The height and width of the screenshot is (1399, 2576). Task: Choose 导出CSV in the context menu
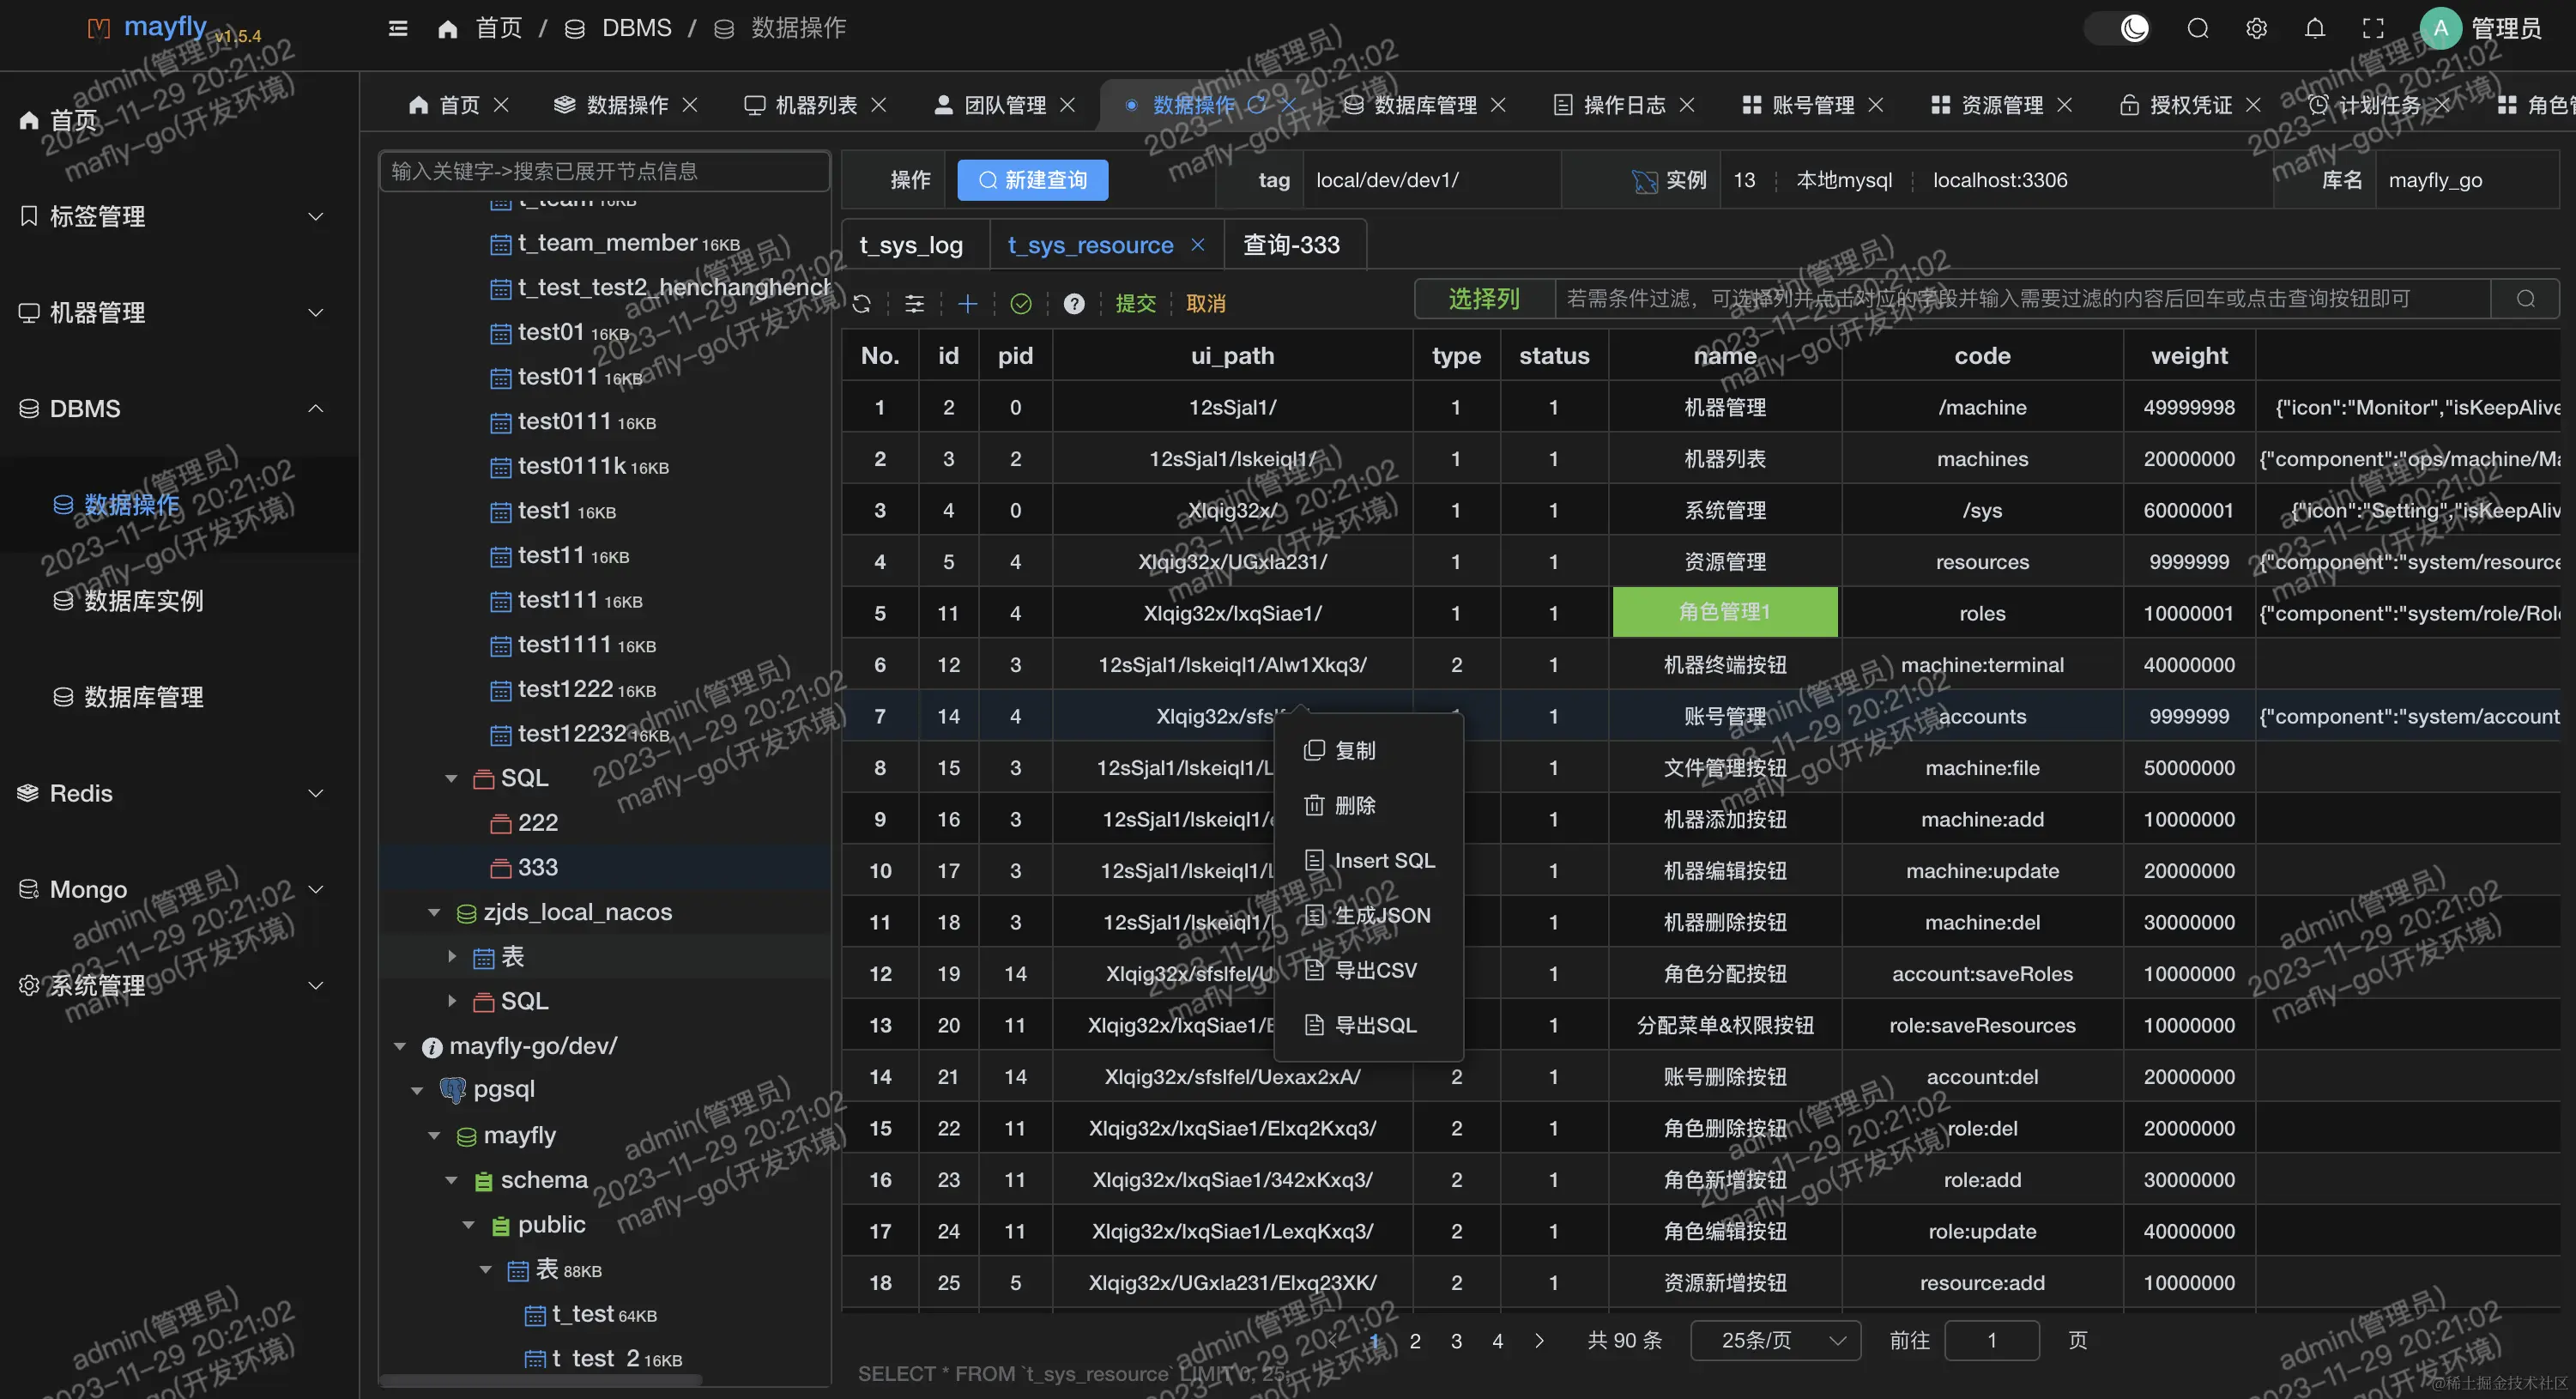[1375, 970]
